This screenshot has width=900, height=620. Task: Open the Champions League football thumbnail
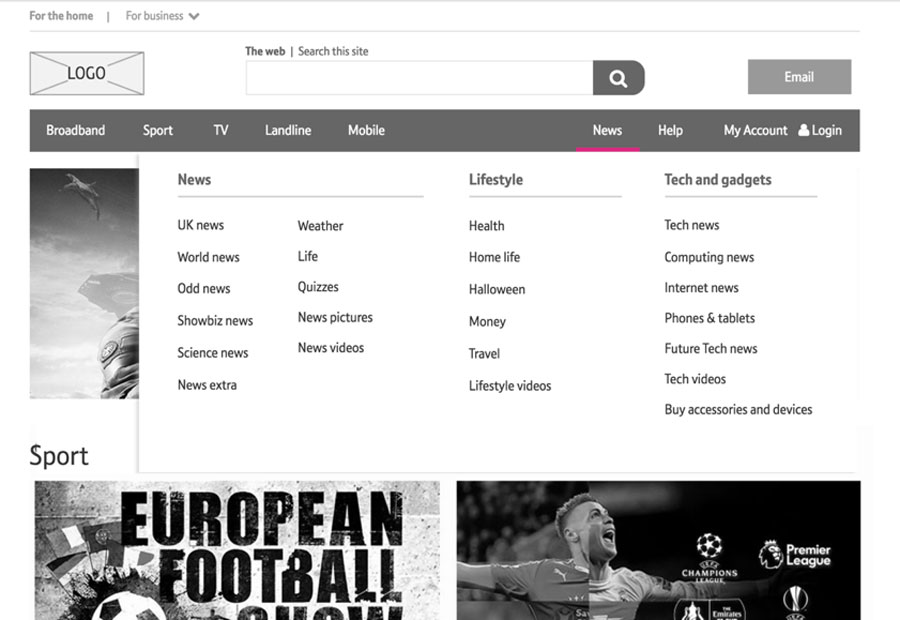(x=658, y=550)
